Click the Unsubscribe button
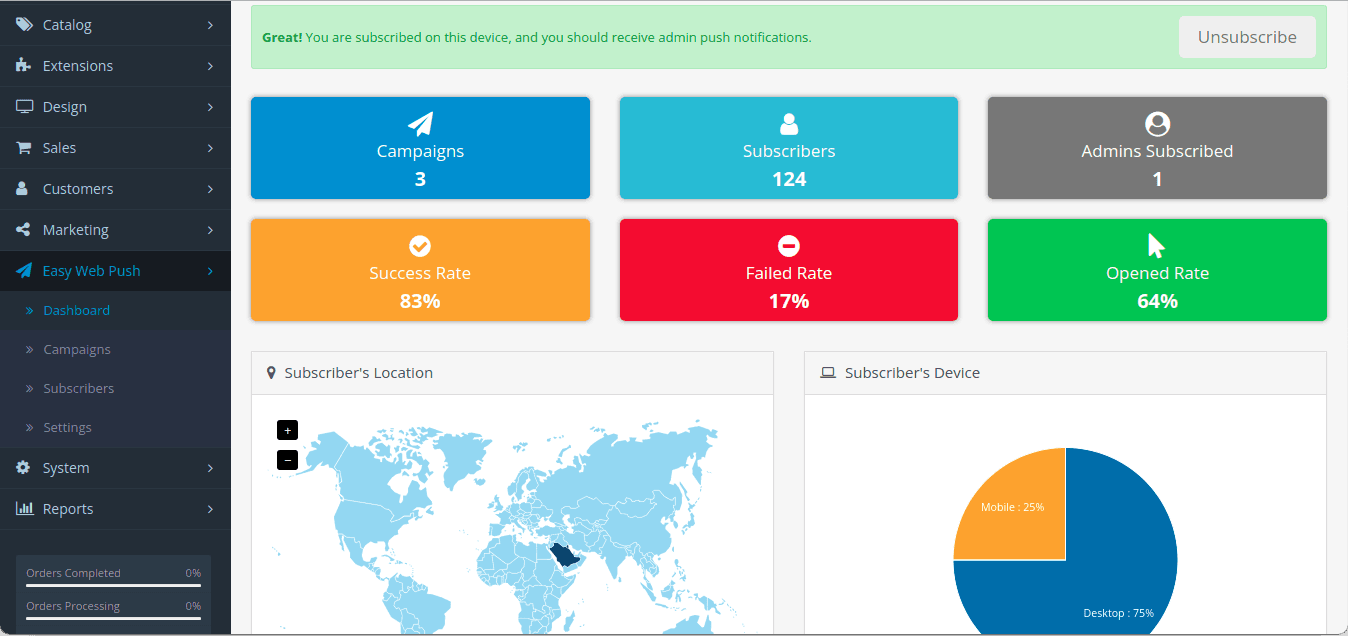Viewport: 1348px width, 636px height. [x=1247, y=37]
